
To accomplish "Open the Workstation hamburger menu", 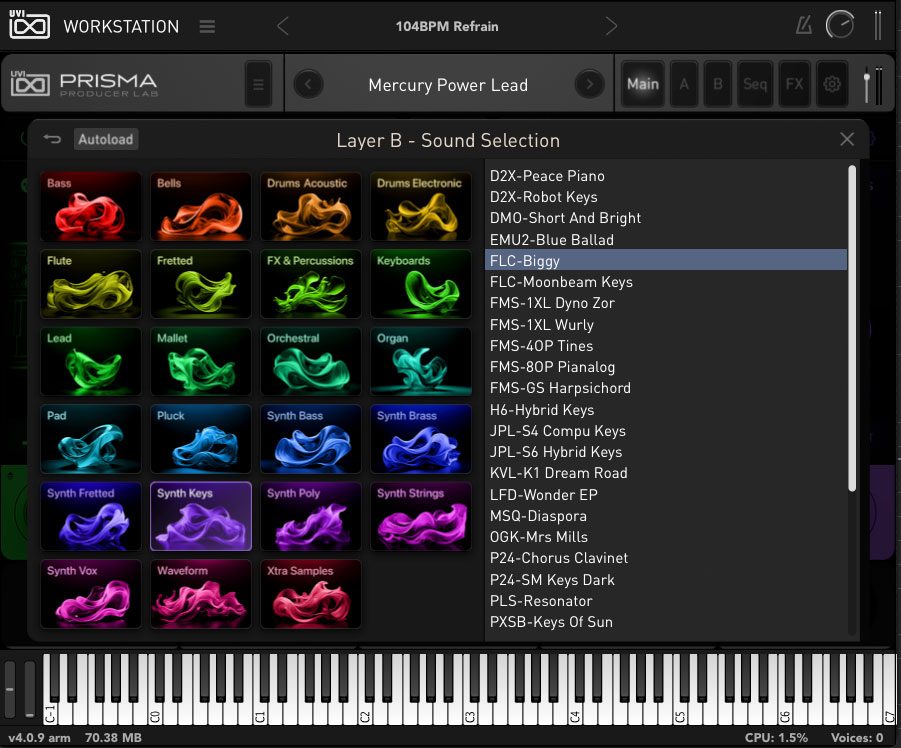I will point(207,26).
